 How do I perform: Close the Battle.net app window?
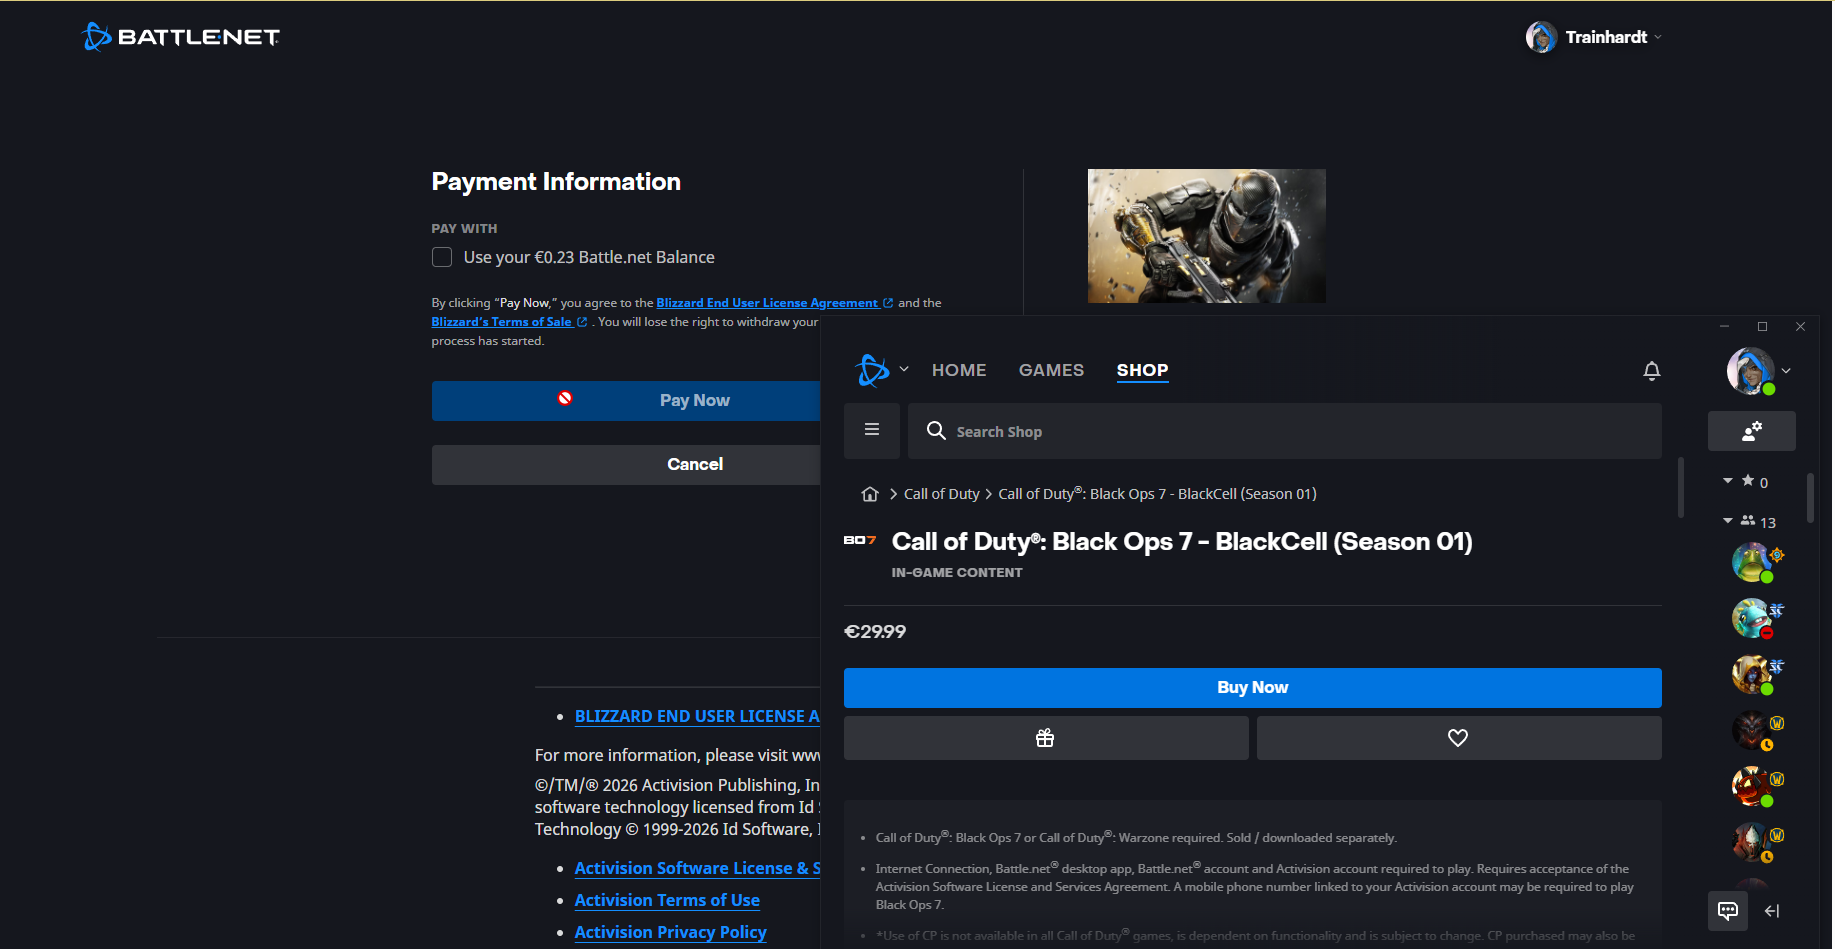pyautogui.click(x=1800, y=327)
